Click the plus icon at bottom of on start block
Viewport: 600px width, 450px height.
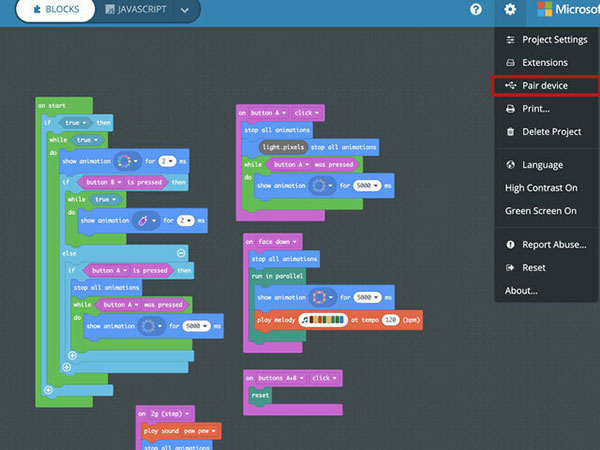coord(49,389)
